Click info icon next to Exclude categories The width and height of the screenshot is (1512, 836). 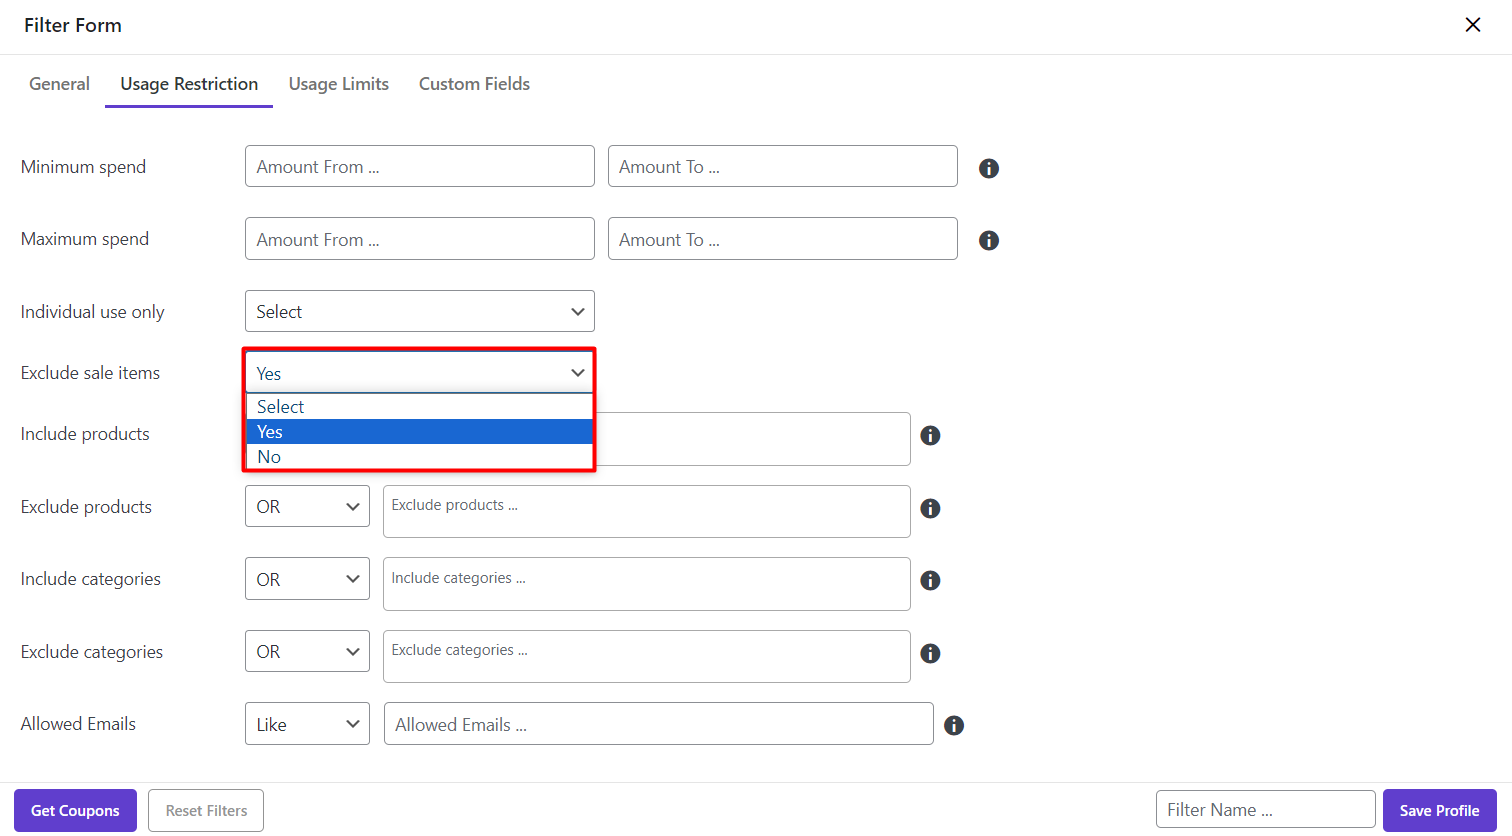(930, 653)
